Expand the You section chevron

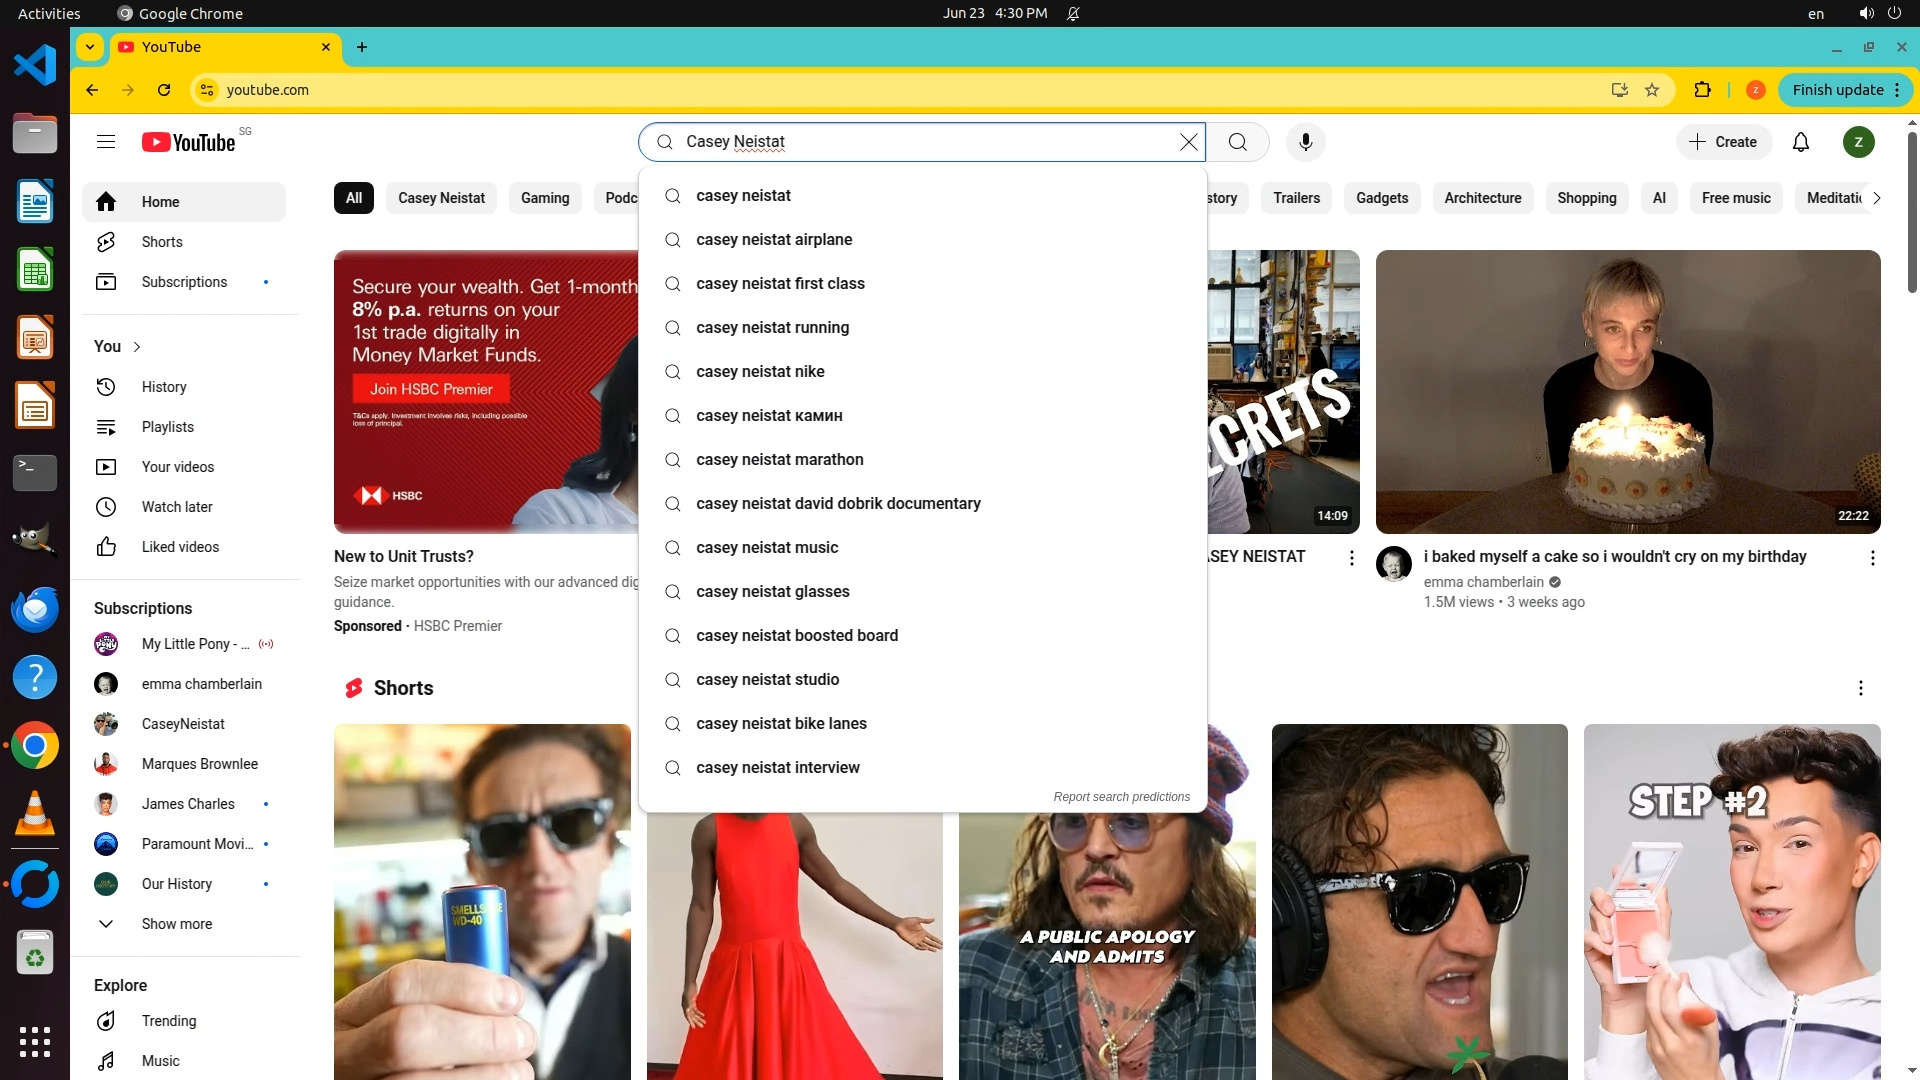(x=137, y=347)
